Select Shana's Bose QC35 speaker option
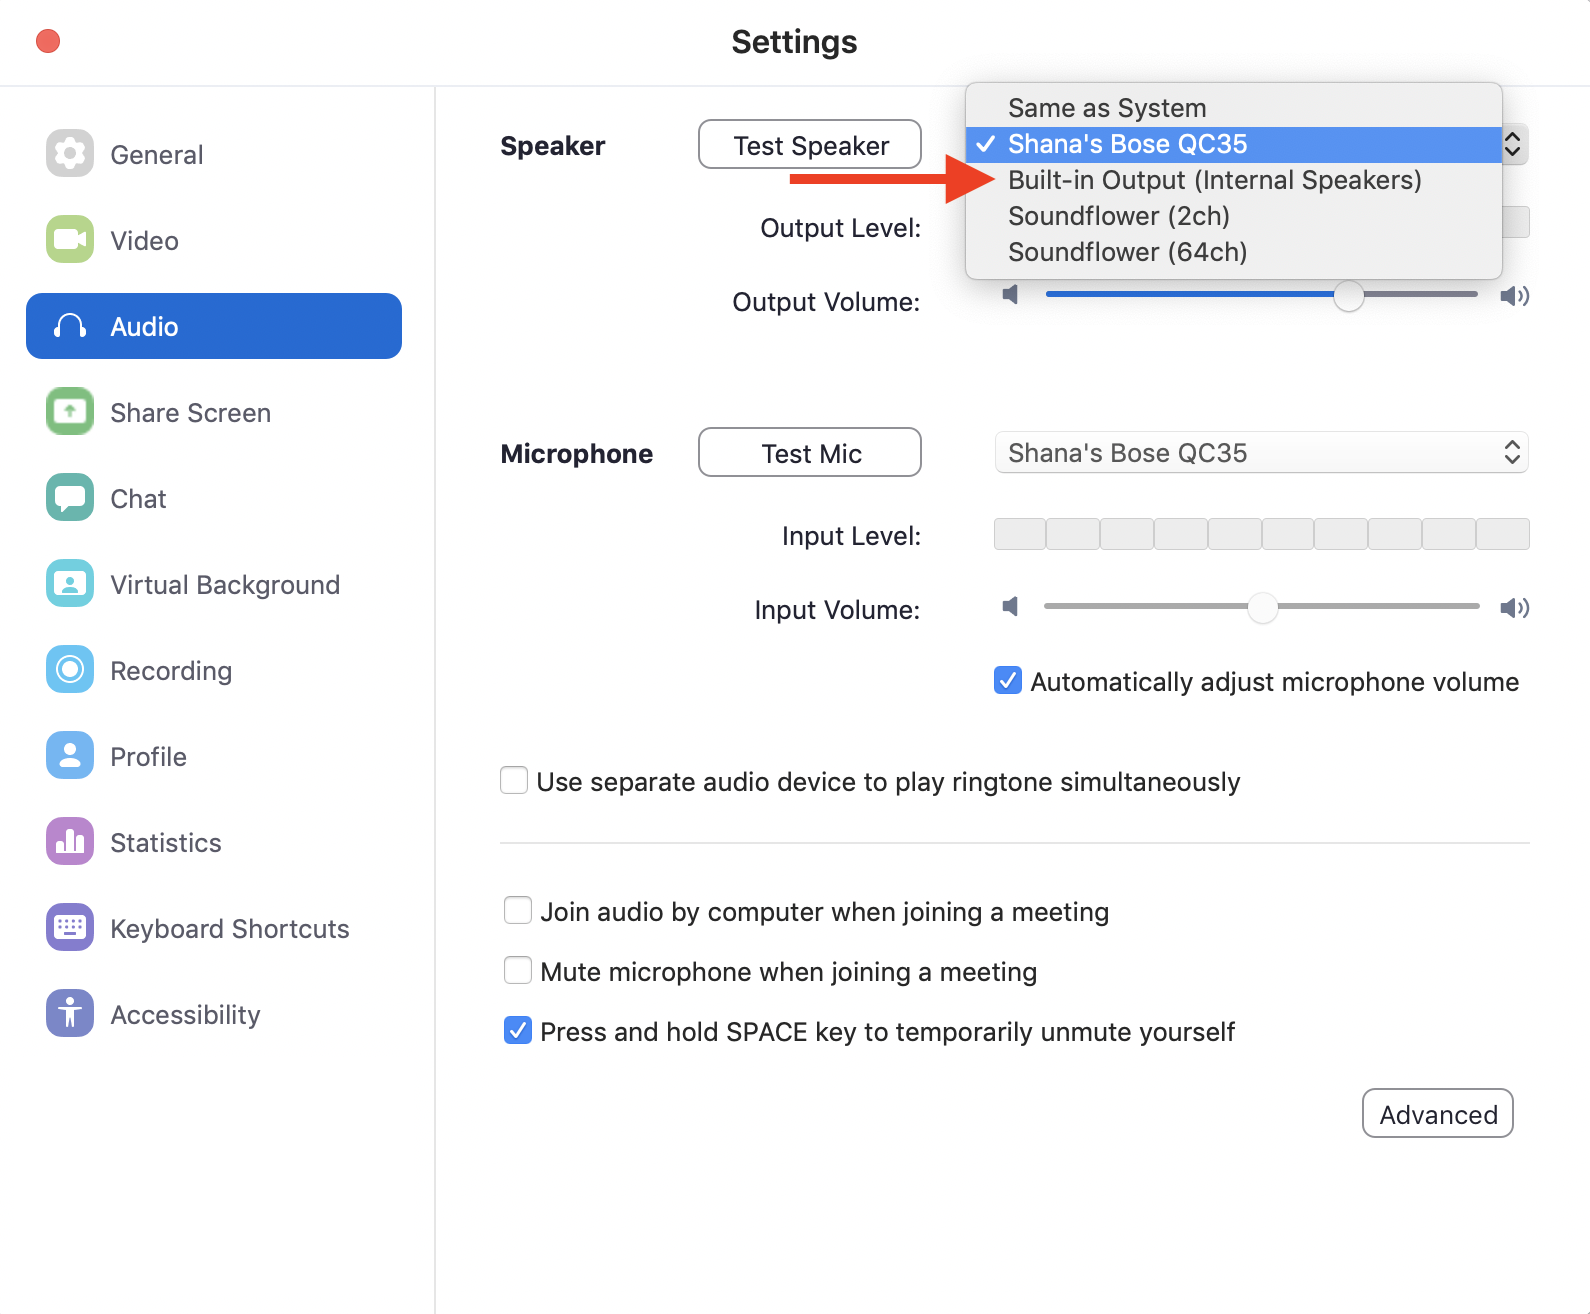 [1234, 144]
